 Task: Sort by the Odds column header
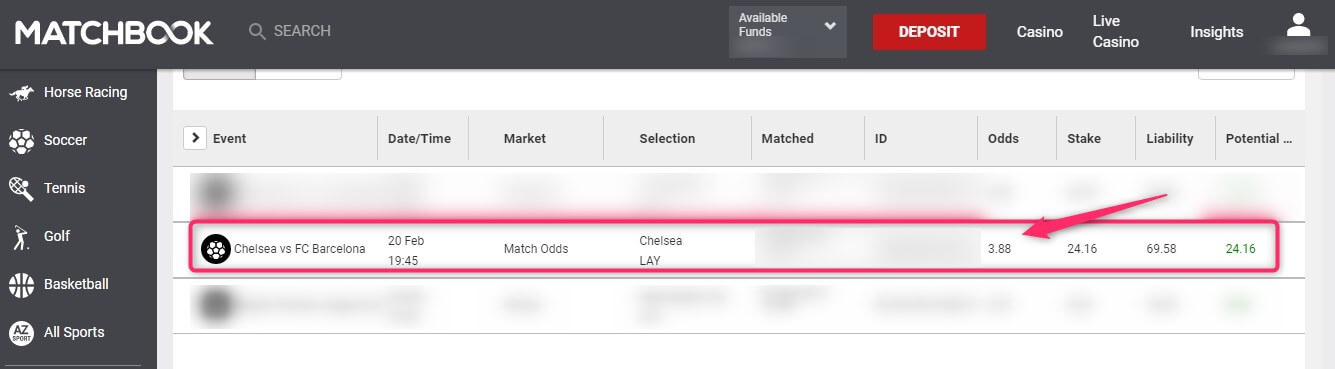[x=1003, y=138]
